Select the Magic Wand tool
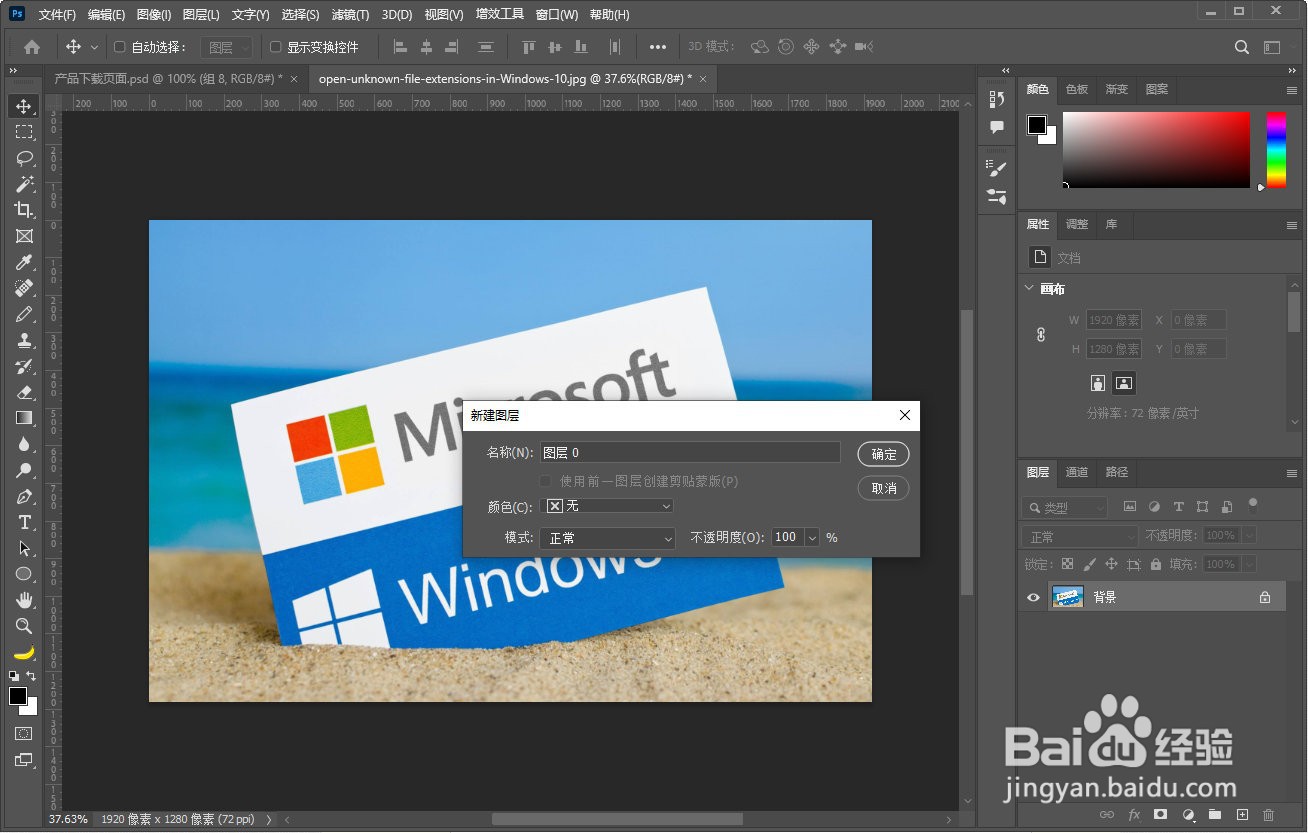The height and width of the screenshot is (833, 1308). pos(24,184)
